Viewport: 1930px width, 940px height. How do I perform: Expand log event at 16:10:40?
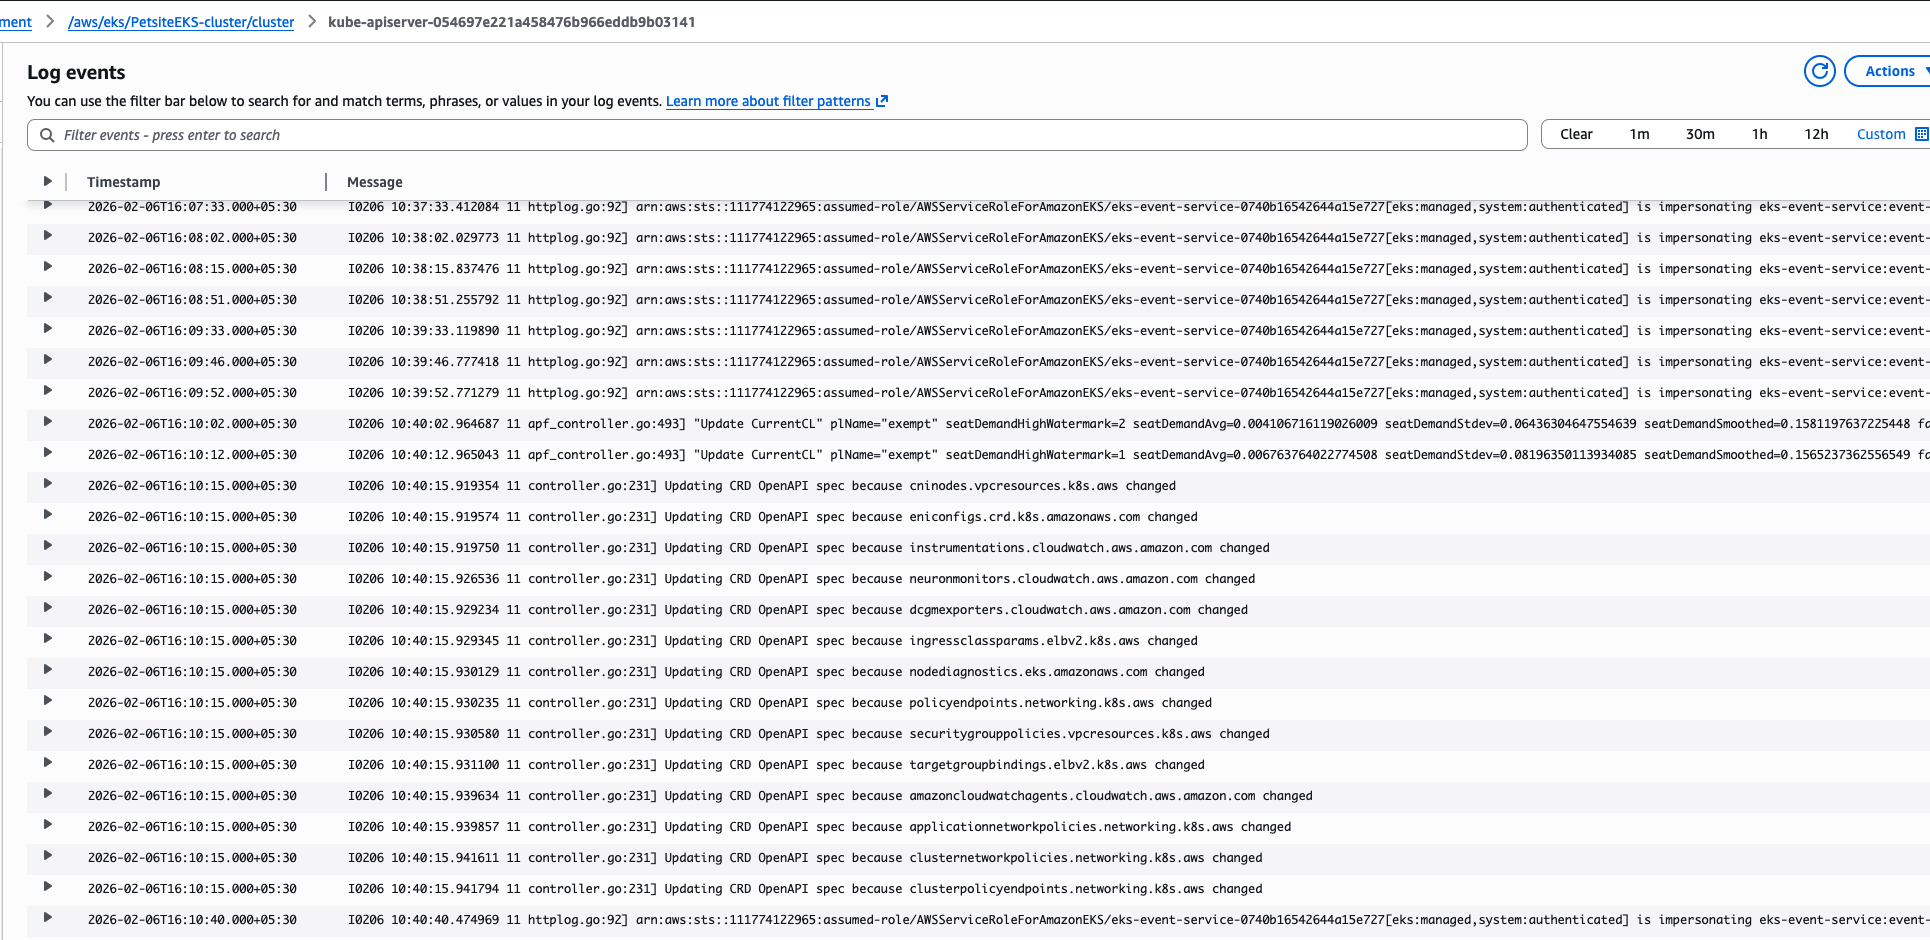tap(47, 918)
